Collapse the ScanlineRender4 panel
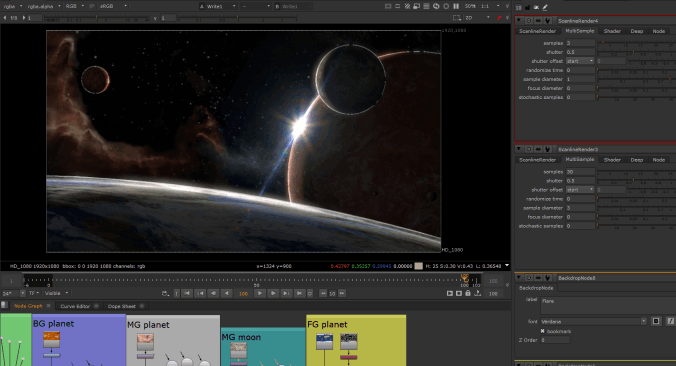The height and width of the screenshot is (366, 676). point(519,20)
